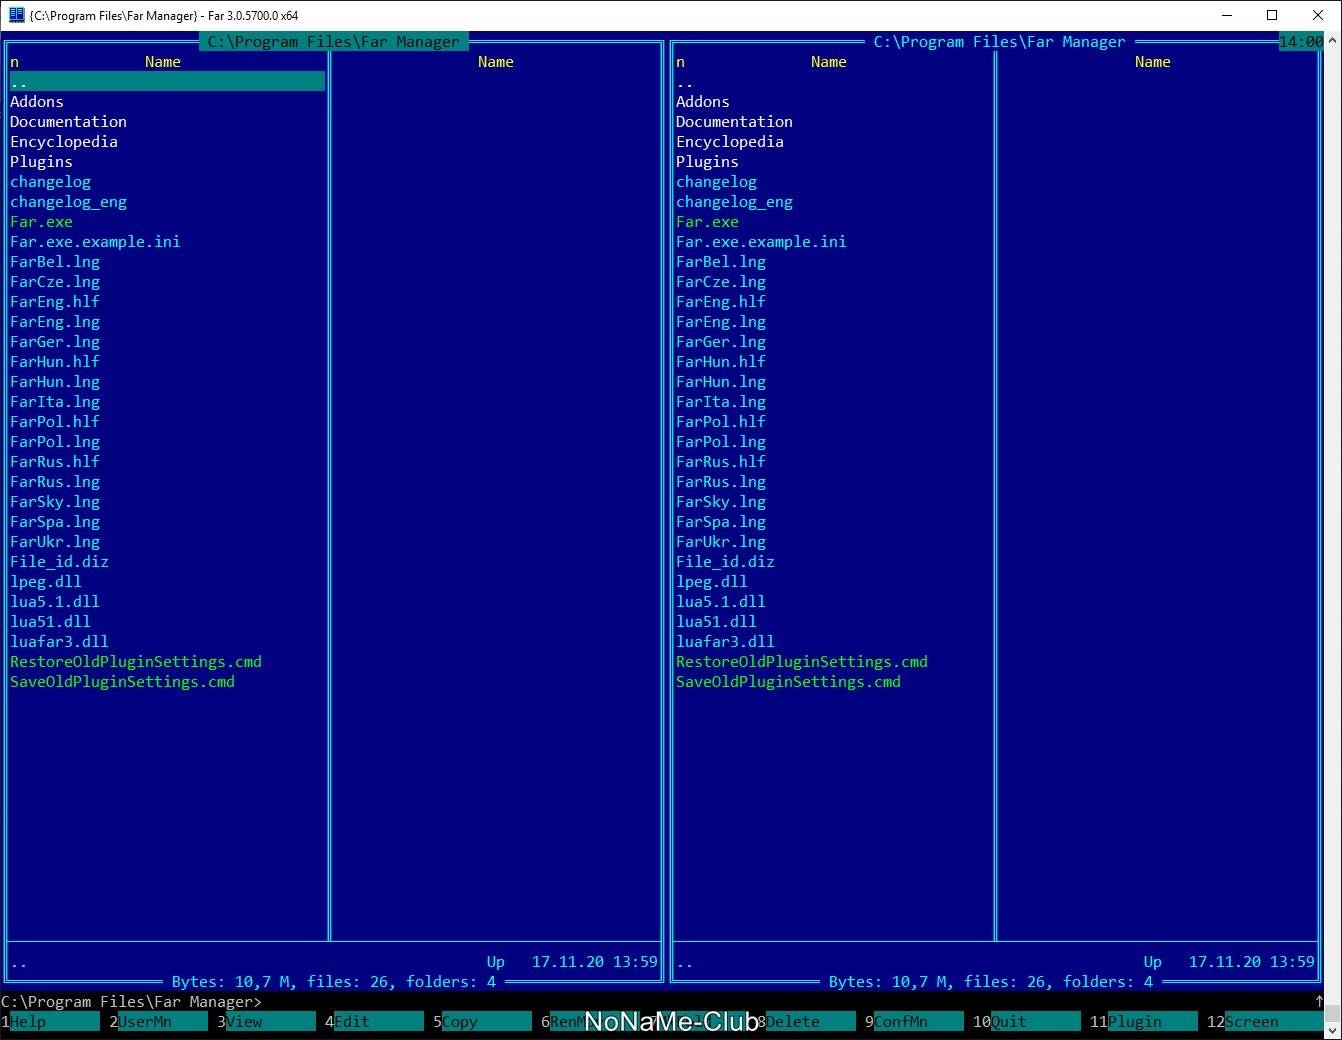This screenshot has width=1342, height=1040.
Task: Click the 5 Copy function key button
Action: [x=482, y=1022]
